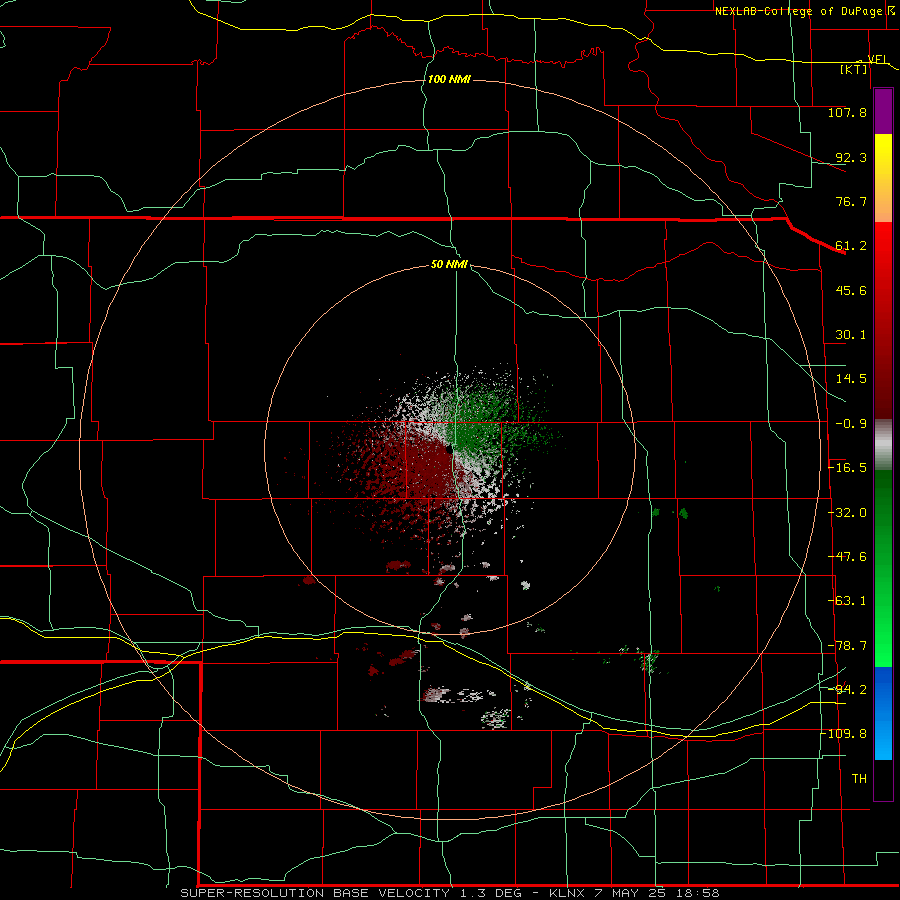Click the -32.0 scale value
The width and height of the screenshot is (900, 900).
(x=847, y=513)
